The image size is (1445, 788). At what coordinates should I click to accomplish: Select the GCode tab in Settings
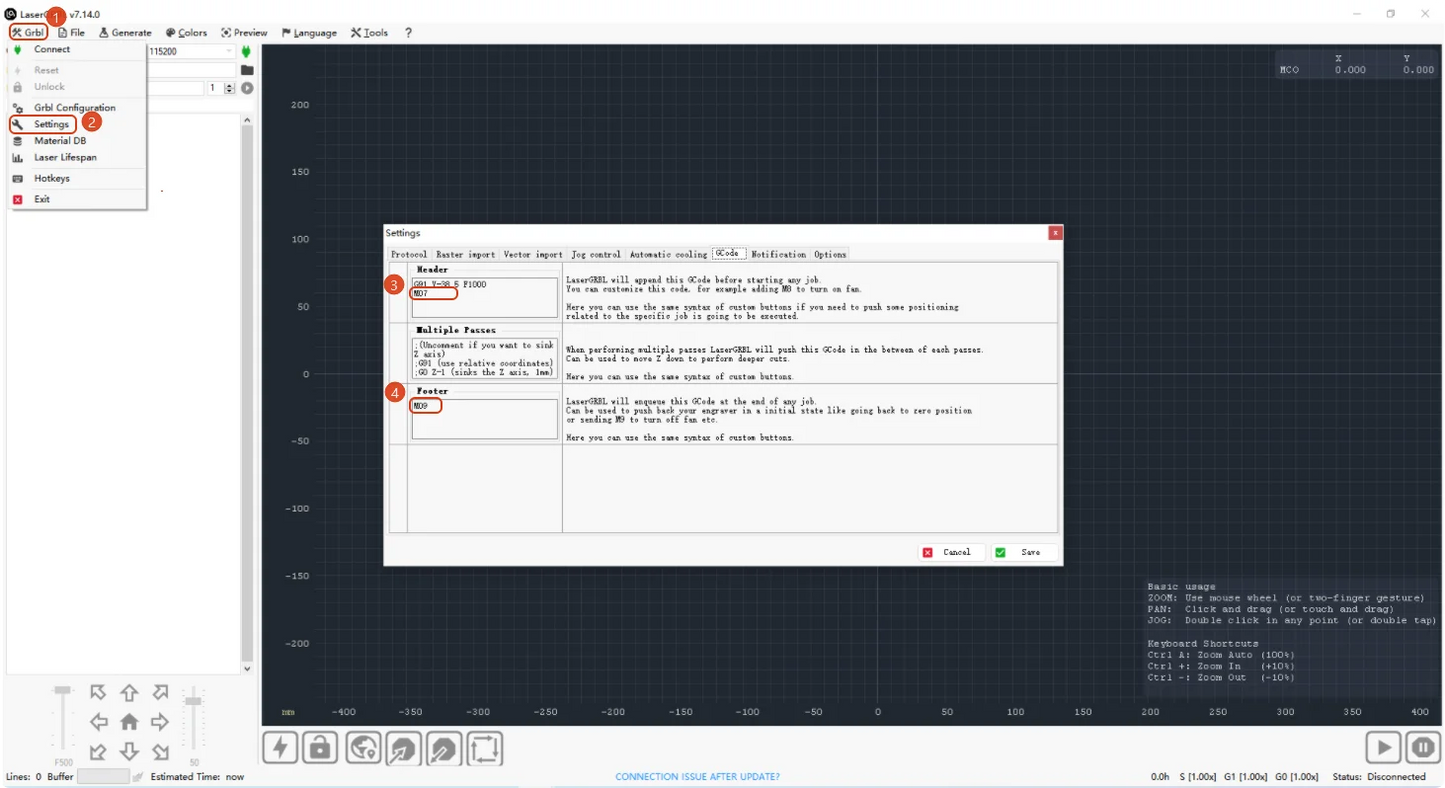coord(729,254)
